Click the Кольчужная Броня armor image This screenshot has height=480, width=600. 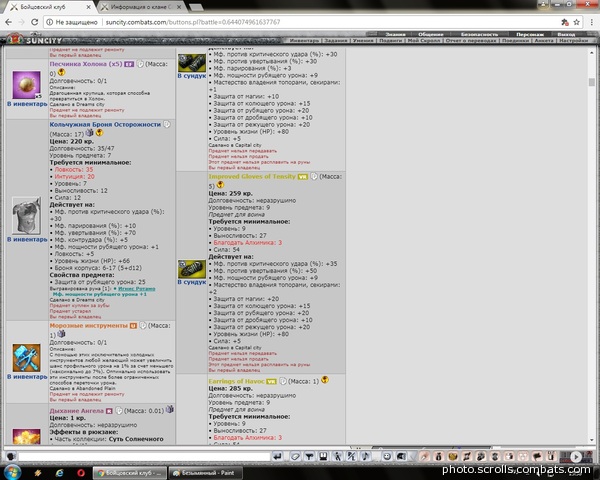[x=26, y=216]
